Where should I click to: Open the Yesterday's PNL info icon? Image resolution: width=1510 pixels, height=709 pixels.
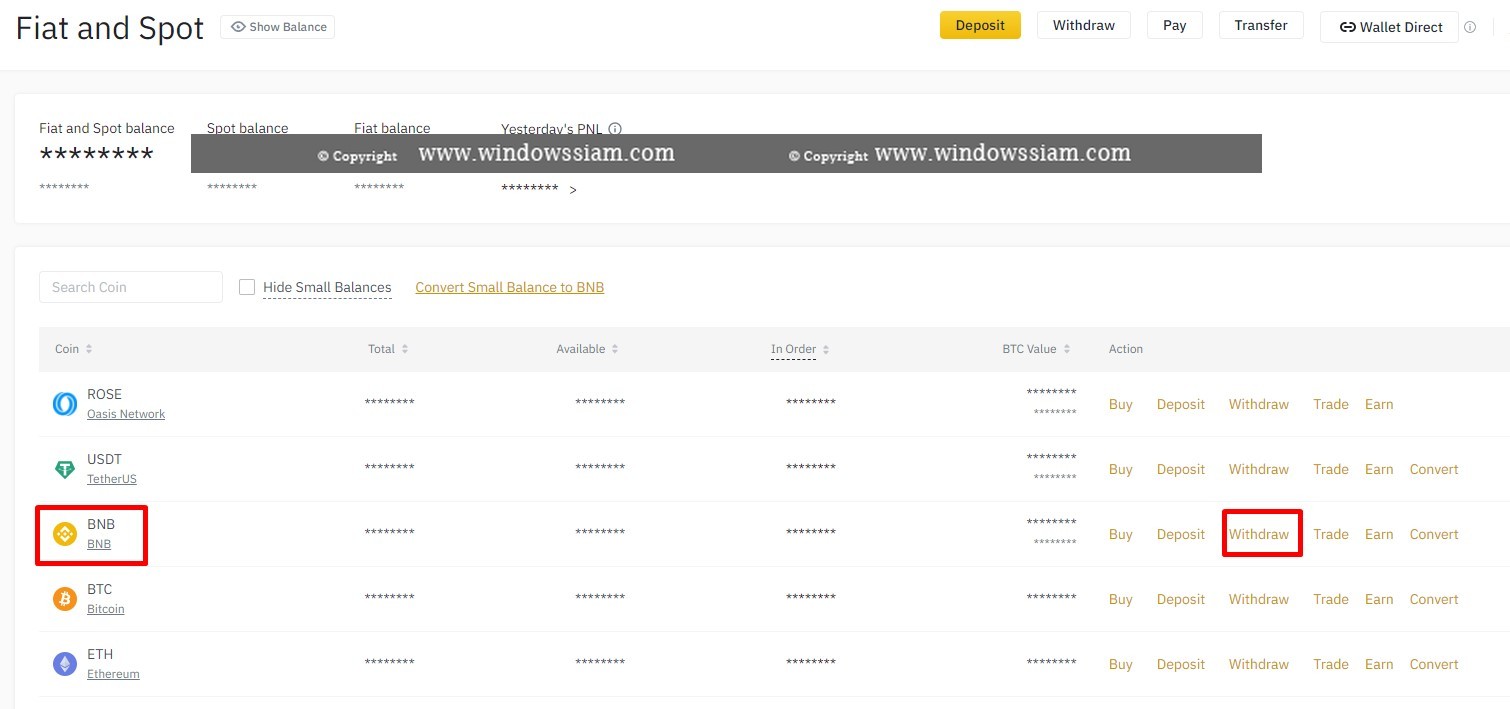[615, 128]
